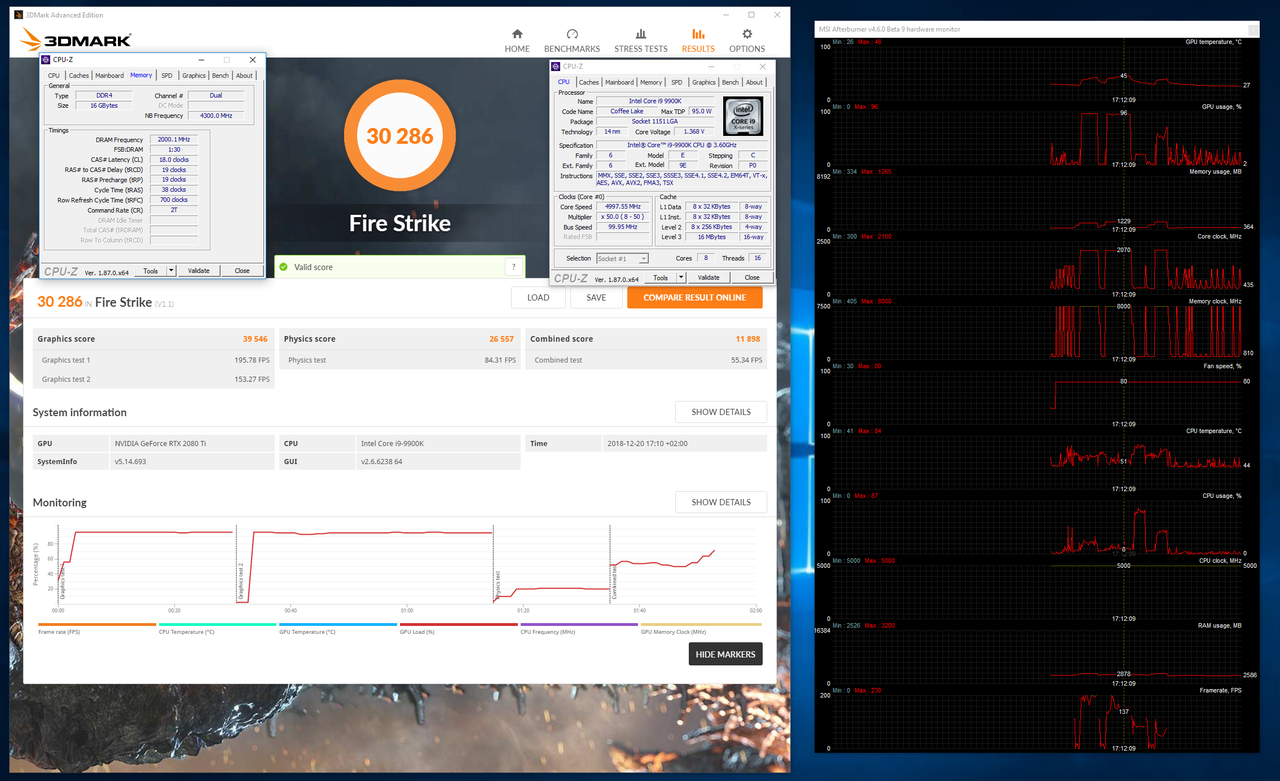Open Graphics tab in right CPU-Z window

pyautogui.click(x=704, y=82)
